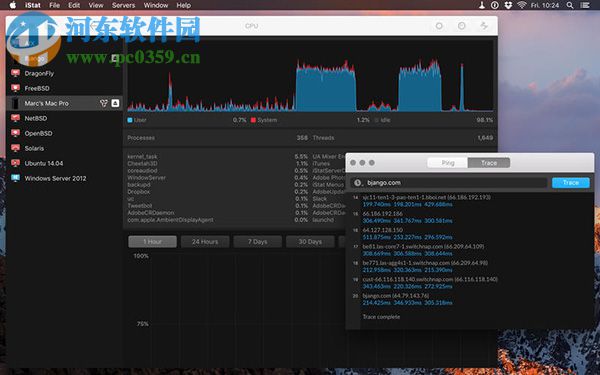The height and width of the screenshot is (375, 600).
Task: Click the Processes label
Action: [141, 138]
